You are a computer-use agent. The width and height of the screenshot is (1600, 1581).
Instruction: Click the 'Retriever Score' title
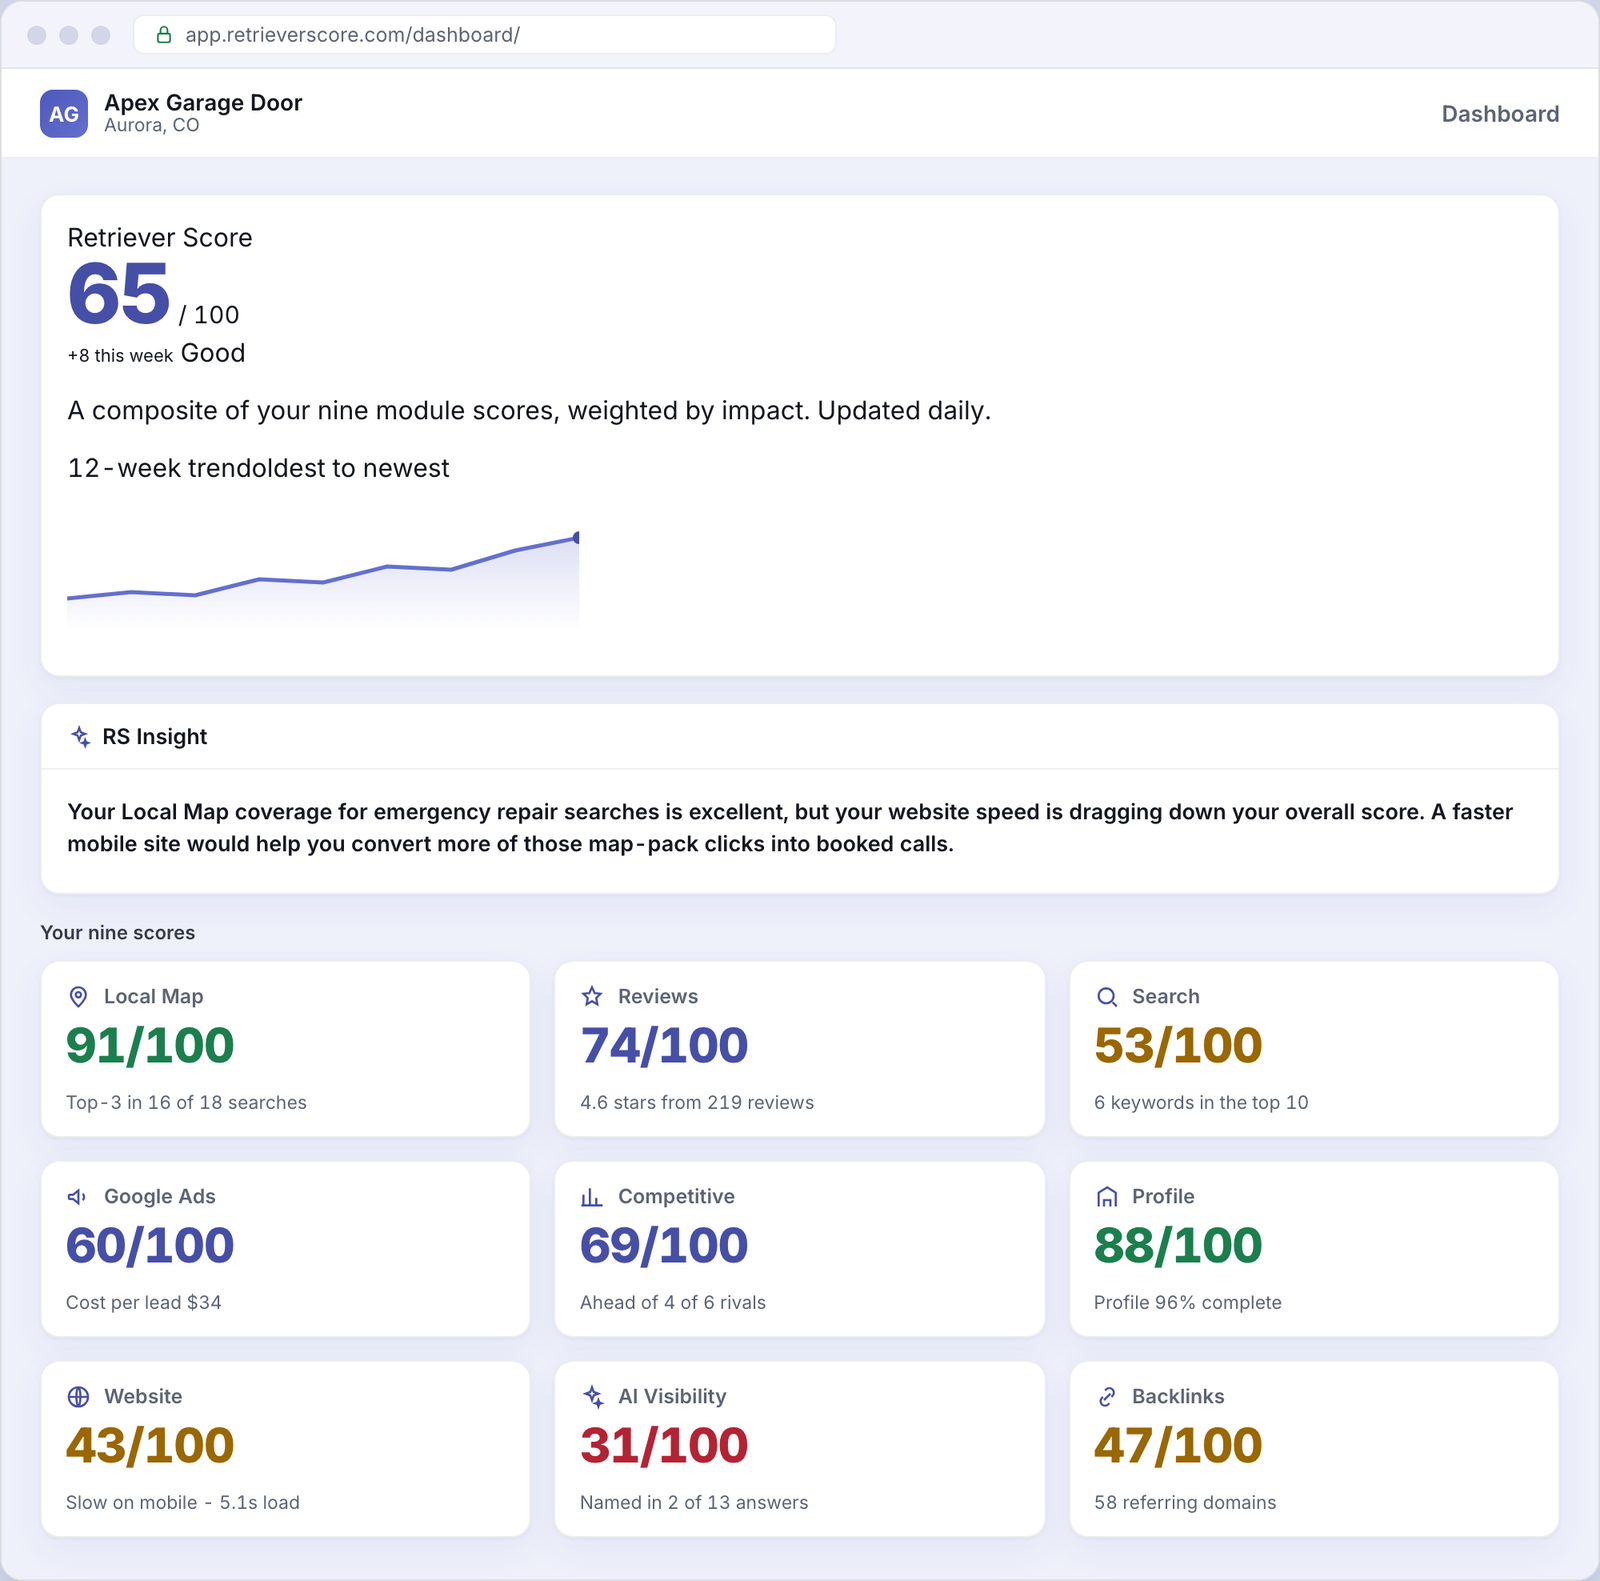(160, 238)
